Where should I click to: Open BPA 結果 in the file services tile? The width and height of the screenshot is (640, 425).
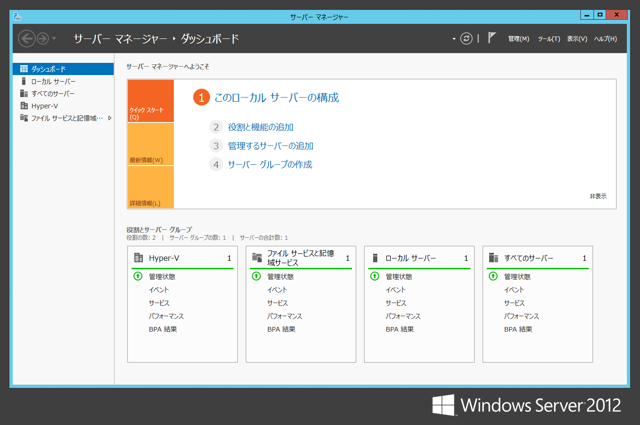pos(281,329)
